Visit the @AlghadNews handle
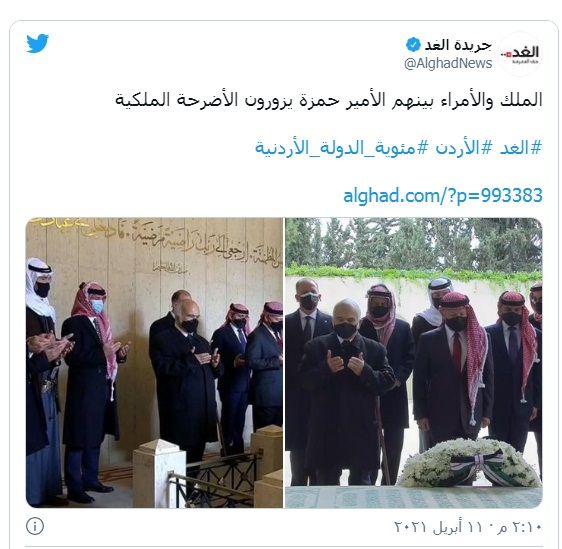The image size is (562, 549). pyautogui.click(x=448, y=63)
